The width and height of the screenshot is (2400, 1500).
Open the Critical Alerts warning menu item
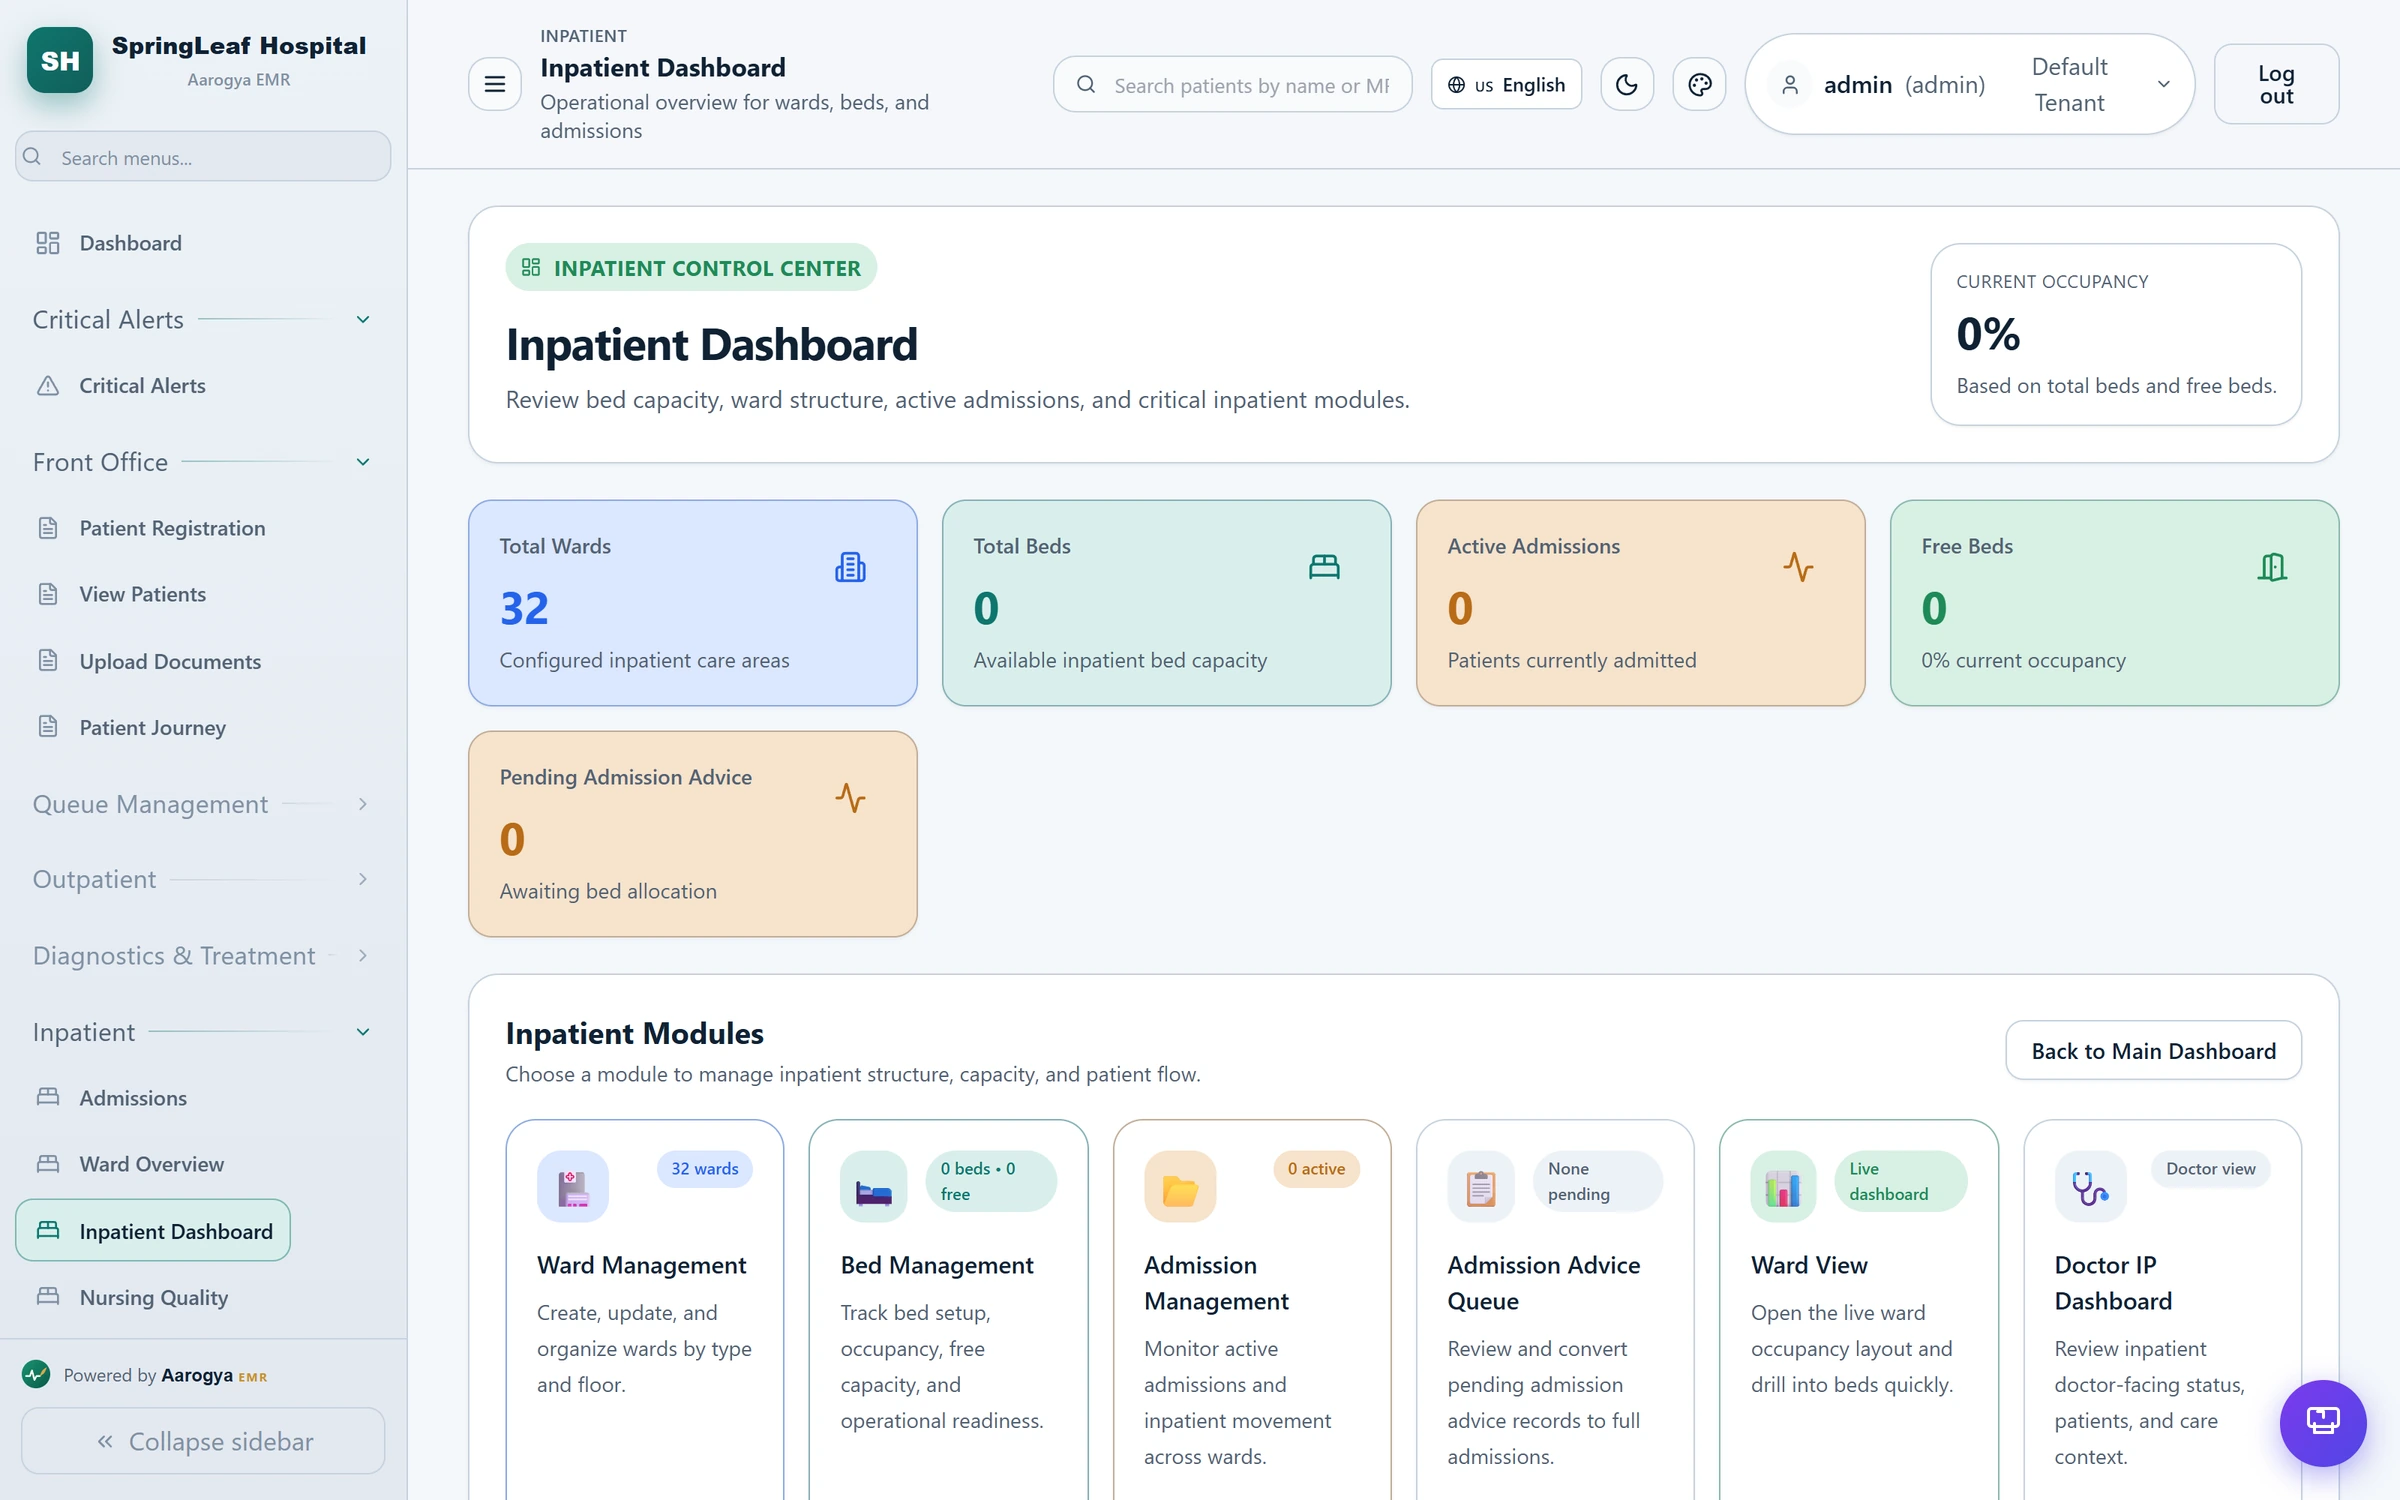click(x=142, y=386)
